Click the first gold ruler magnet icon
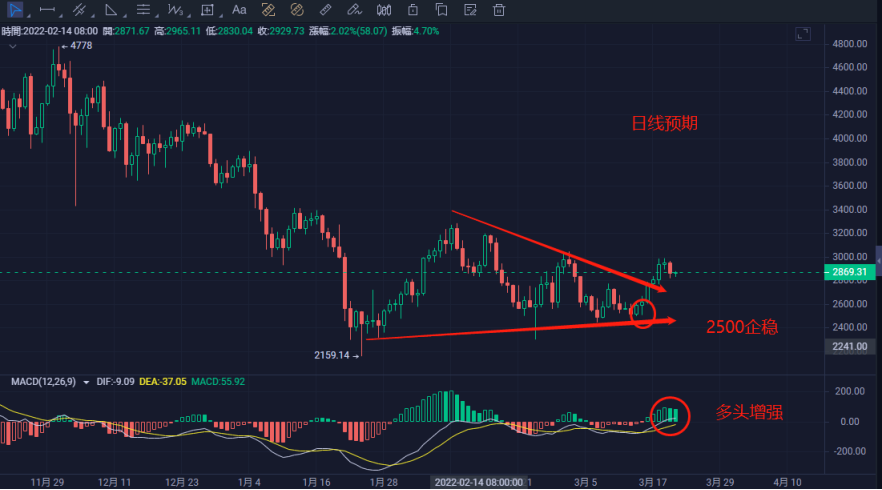 coord(268,10)
